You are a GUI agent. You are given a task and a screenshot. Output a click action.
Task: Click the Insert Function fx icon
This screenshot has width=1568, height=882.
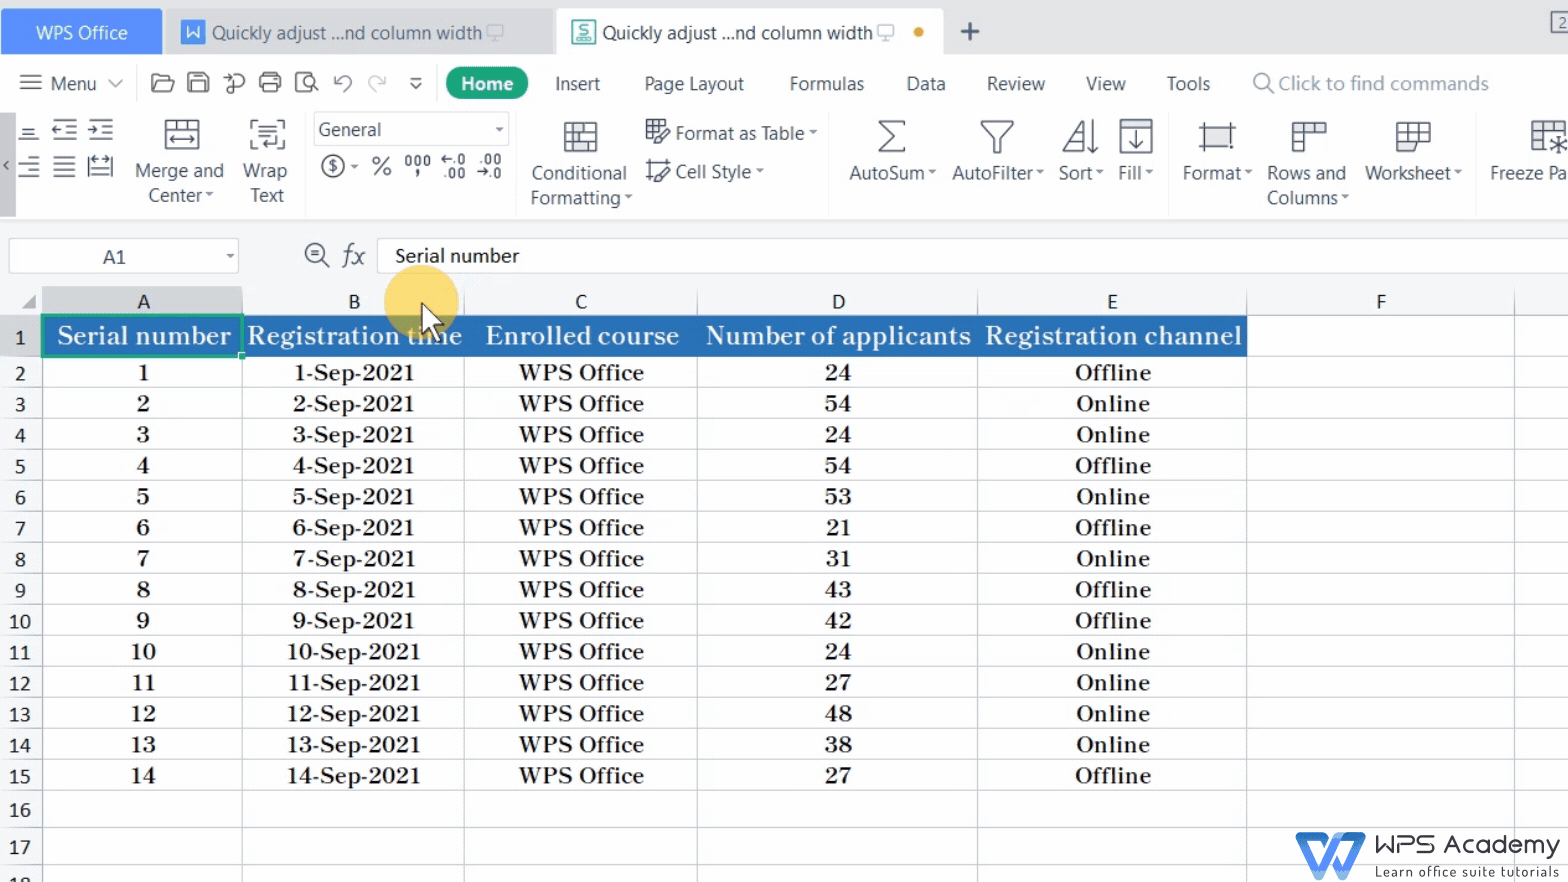[353, 256]
